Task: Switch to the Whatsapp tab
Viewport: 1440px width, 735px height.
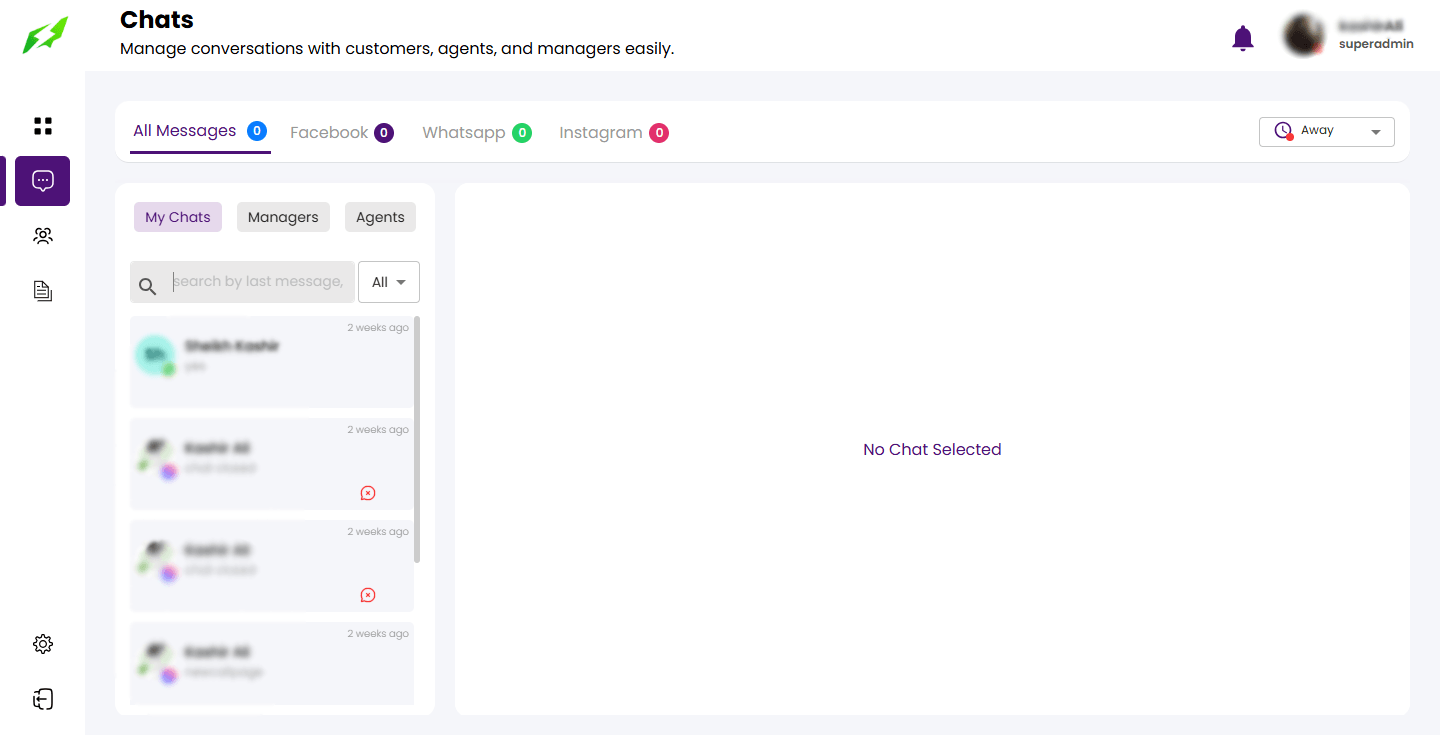Action: 463,133
